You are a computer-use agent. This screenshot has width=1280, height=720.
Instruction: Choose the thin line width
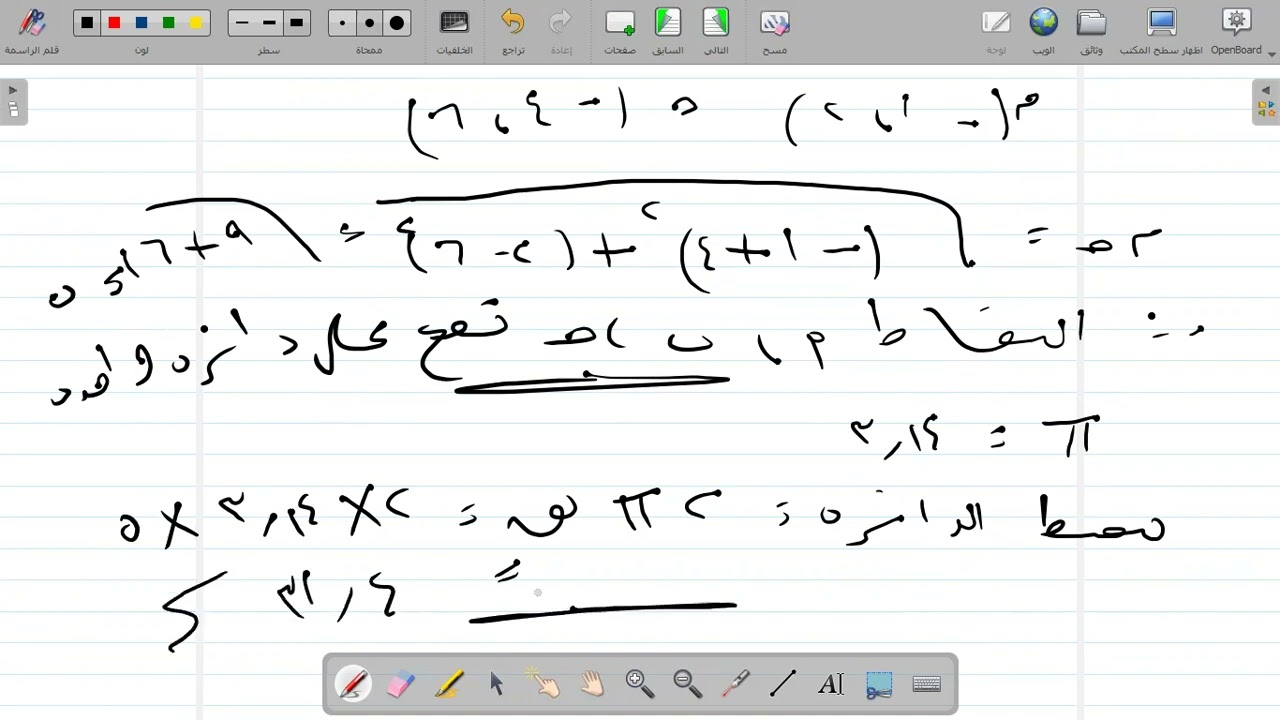242,23
